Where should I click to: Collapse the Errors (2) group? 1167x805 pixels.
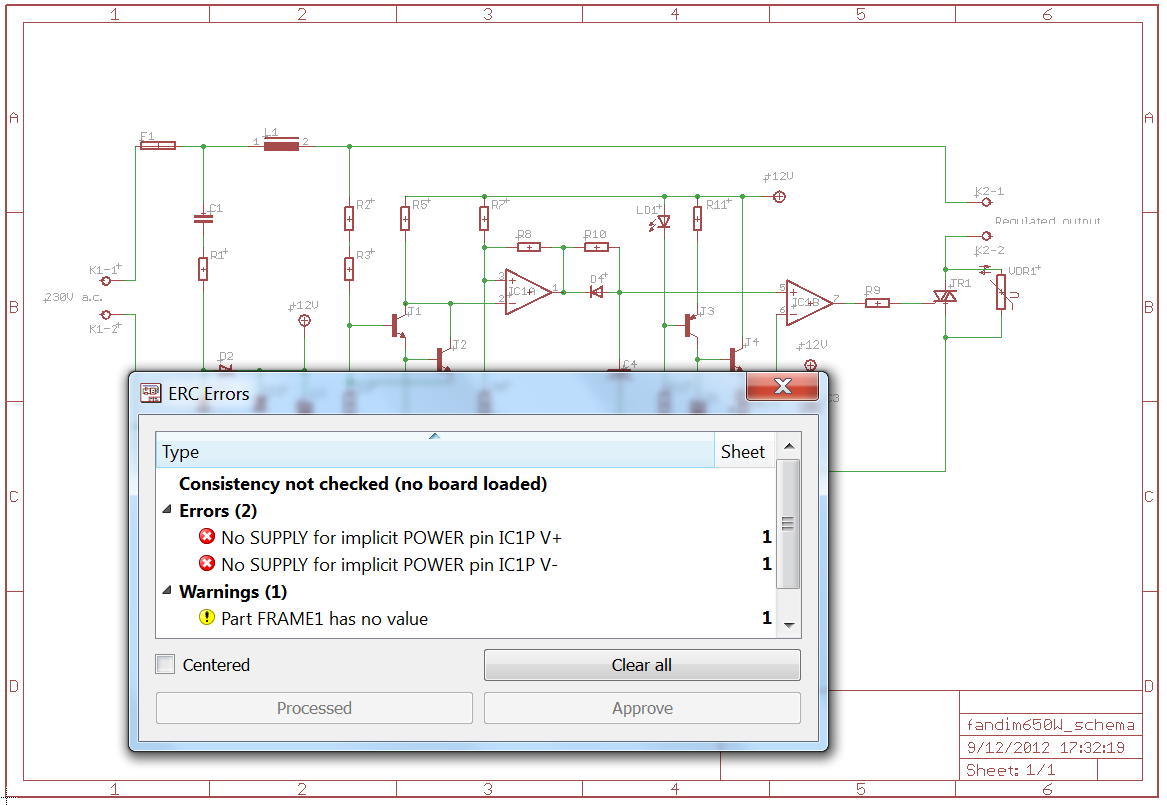click(166, 511)
